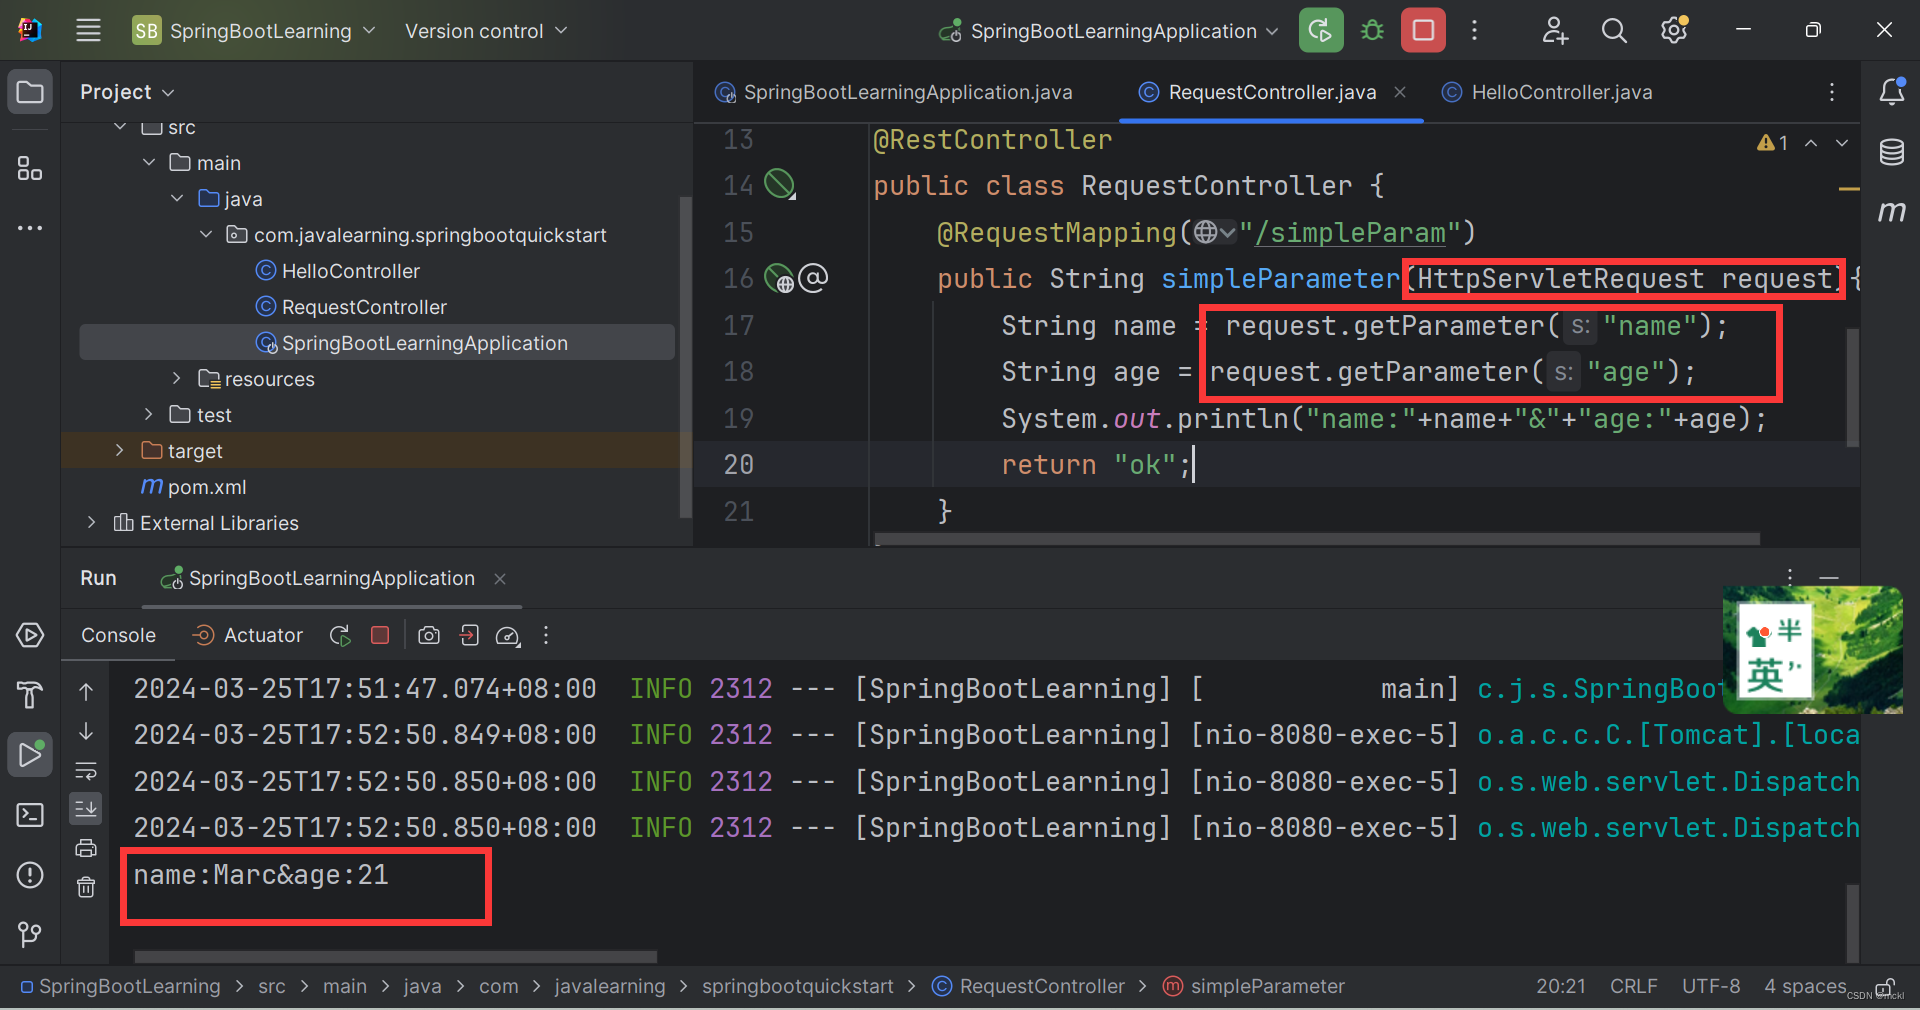Expand the resources folder
Screen dimensions: 1920x1010
pos(177,378)
